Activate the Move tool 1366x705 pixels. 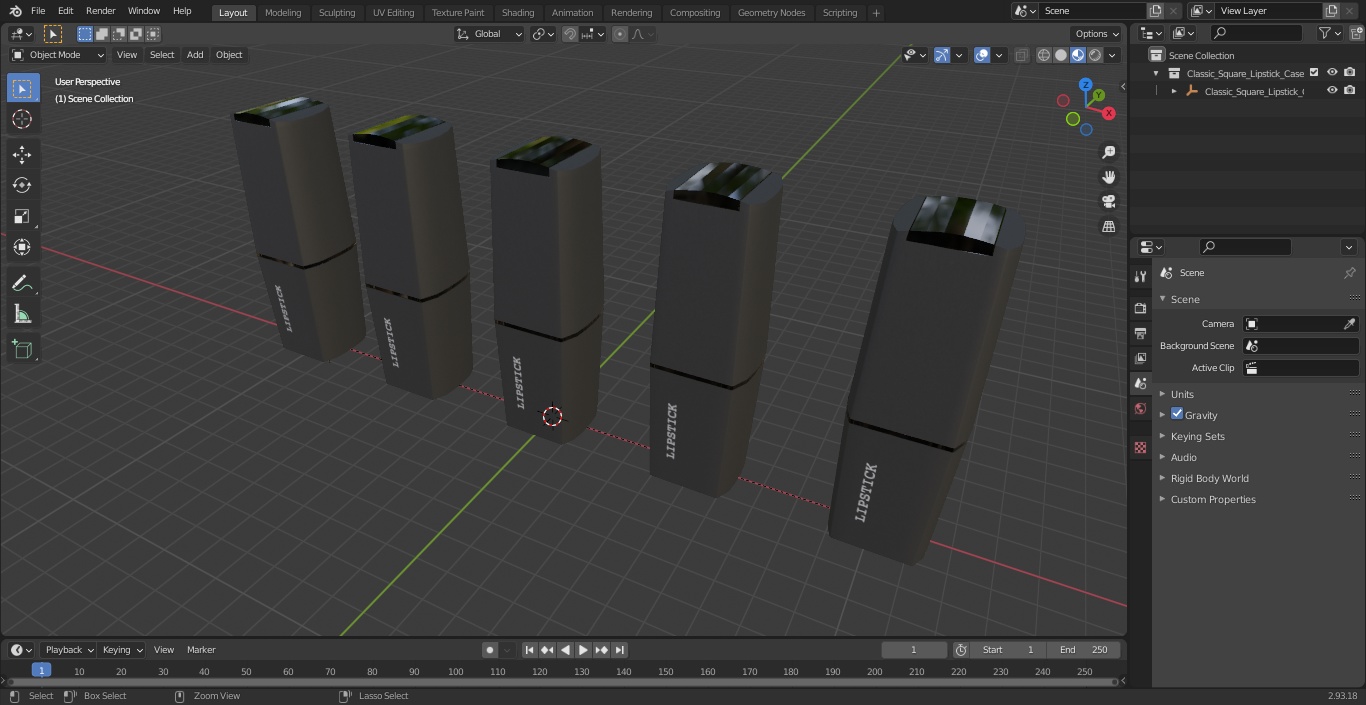(x=22, y=155)
